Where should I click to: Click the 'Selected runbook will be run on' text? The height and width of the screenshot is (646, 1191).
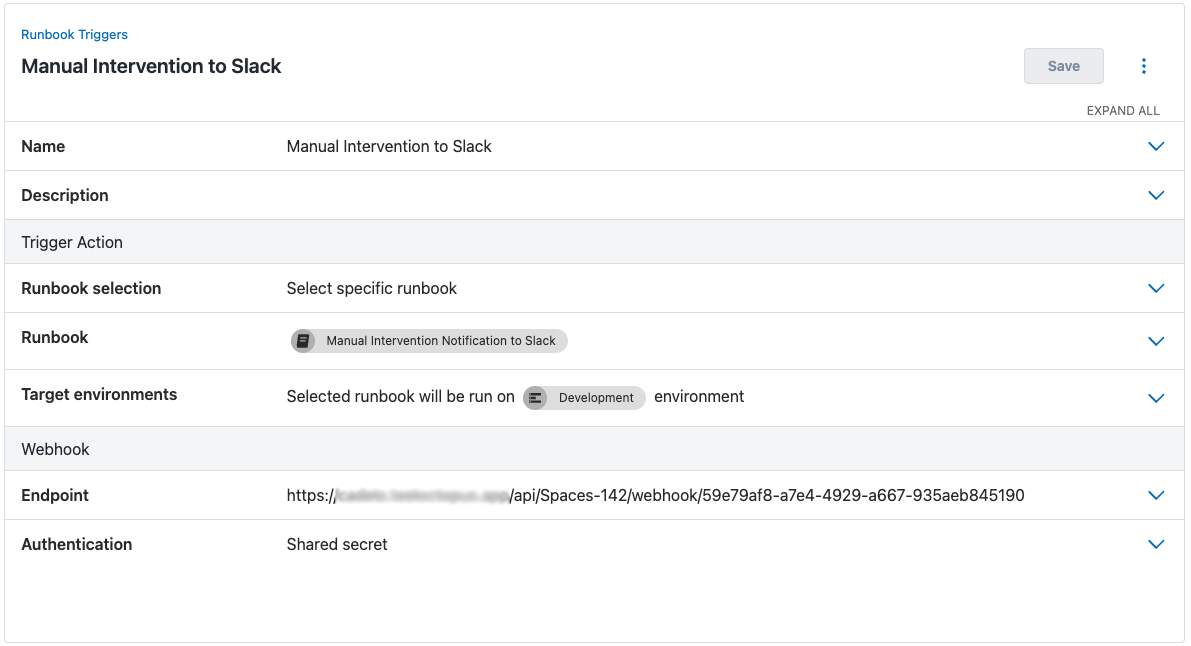coord(400,397)
